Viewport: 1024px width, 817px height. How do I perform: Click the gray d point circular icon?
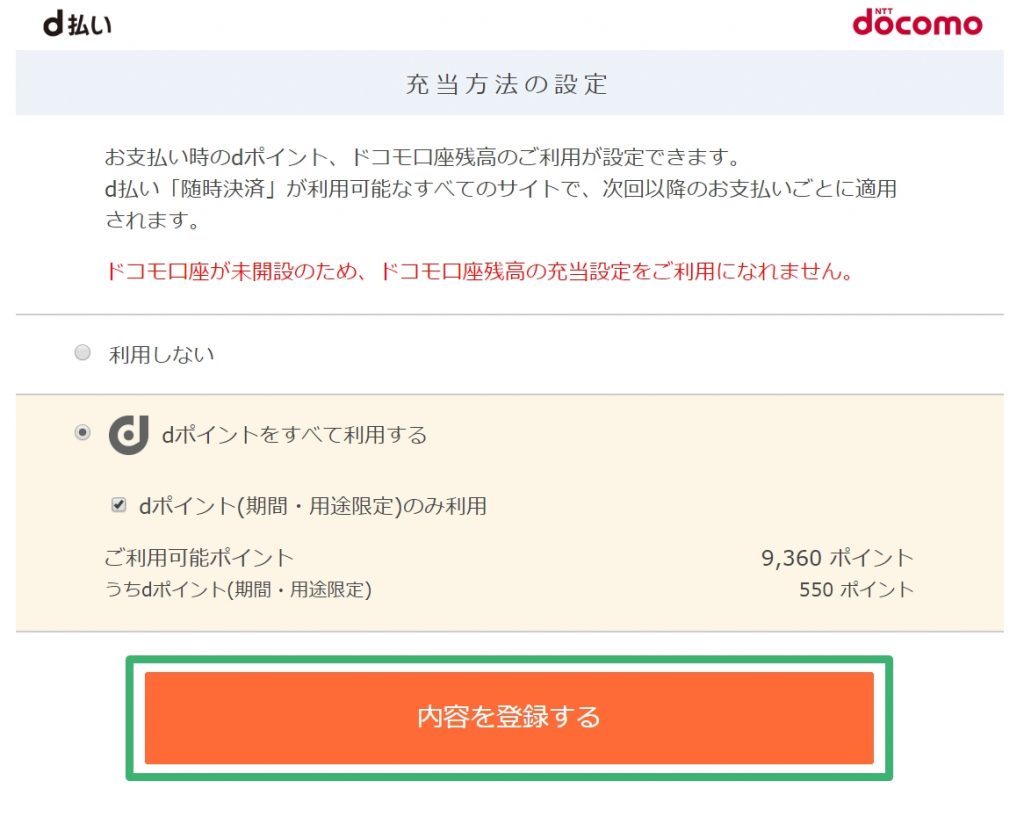tap(129, 434)
